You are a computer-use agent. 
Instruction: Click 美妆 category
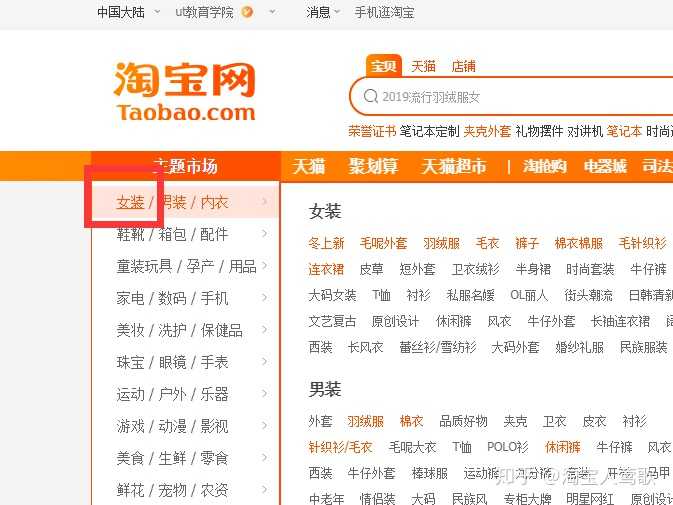pyautogui.click(x=130, y=330)
